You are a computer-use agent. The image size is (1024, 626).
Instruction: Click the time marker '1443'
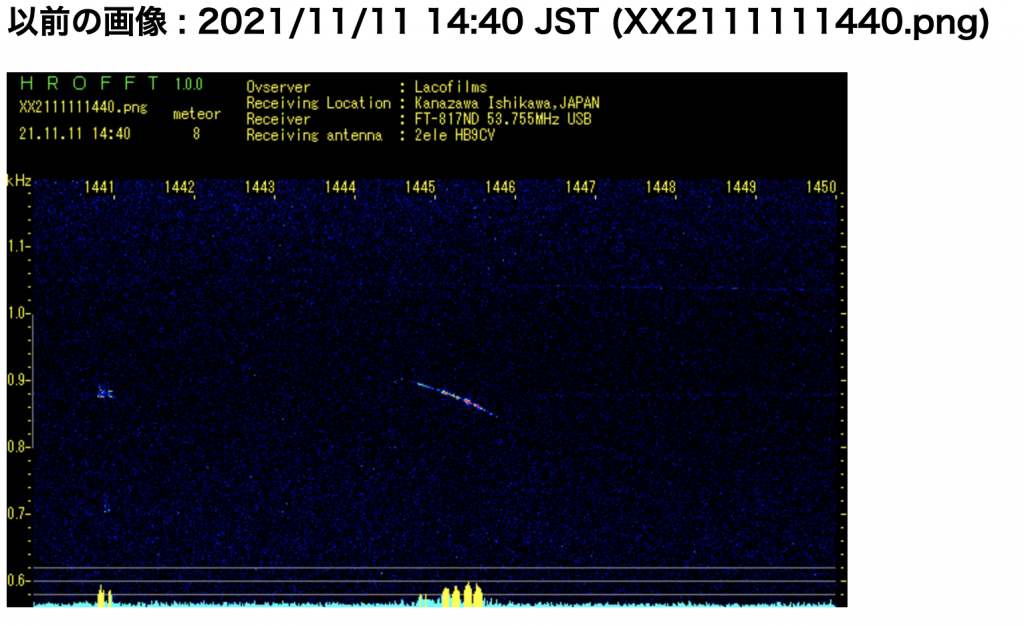click(260, 187)
